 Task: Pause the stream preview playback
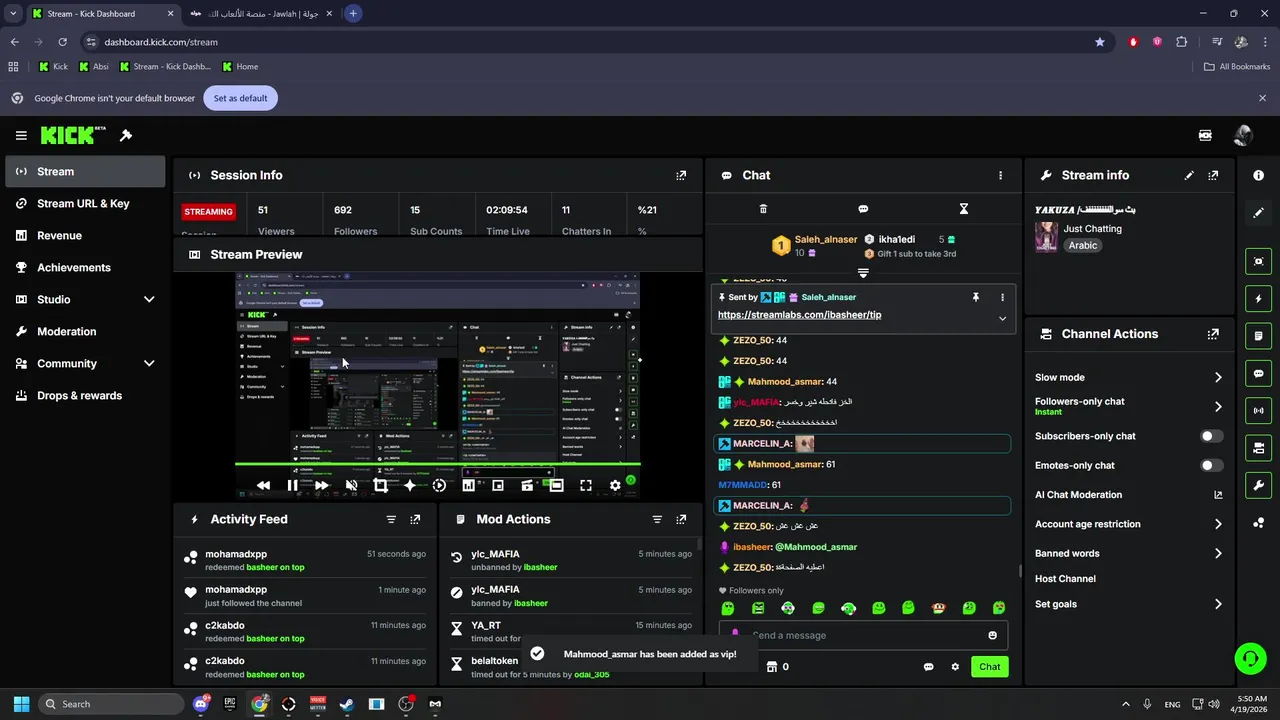coord(292,485)
